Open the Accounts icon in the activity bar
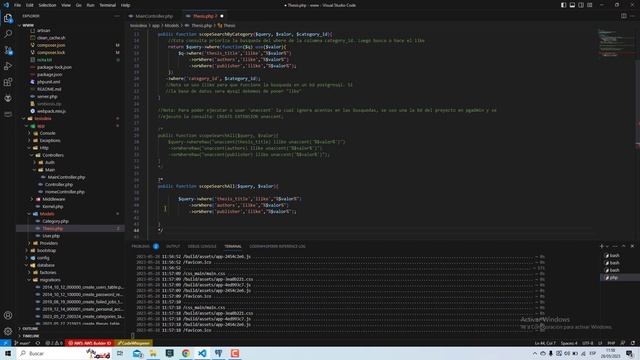 8,315
